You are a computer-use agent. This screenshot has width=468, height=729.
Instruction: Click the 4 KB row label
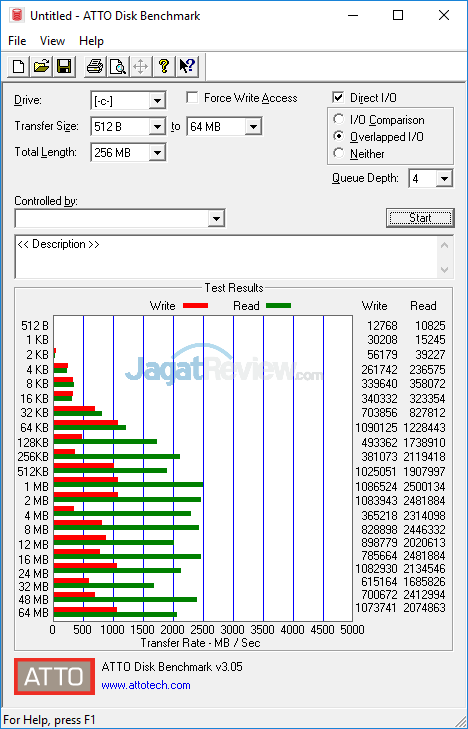(38, 371)
